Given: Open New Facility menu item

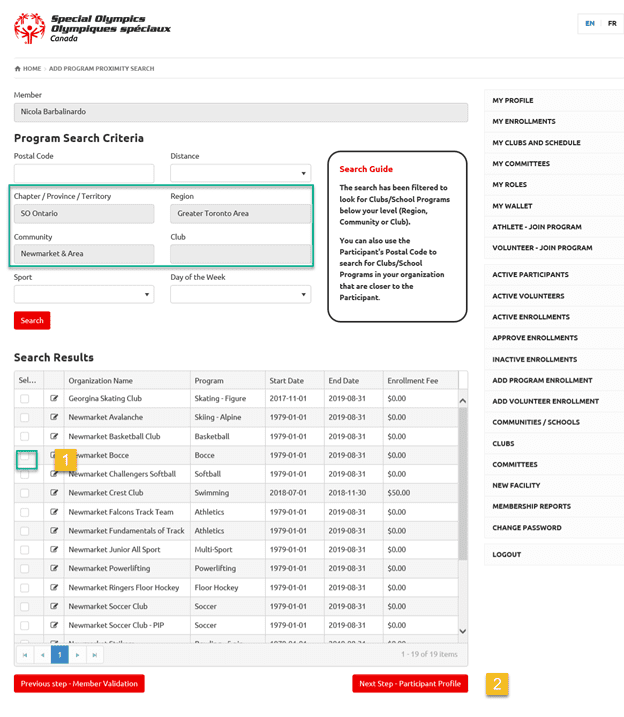Looking at the screenshot, I should pyautogui.click(x=516, y=485).
